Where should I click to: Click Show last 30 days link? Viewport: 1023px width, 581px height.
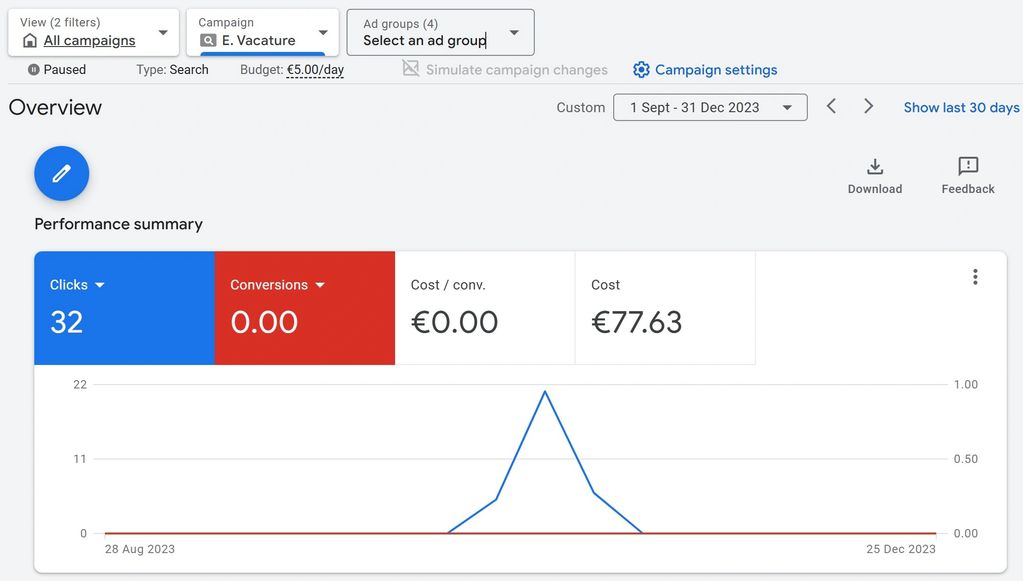point(961,107)
